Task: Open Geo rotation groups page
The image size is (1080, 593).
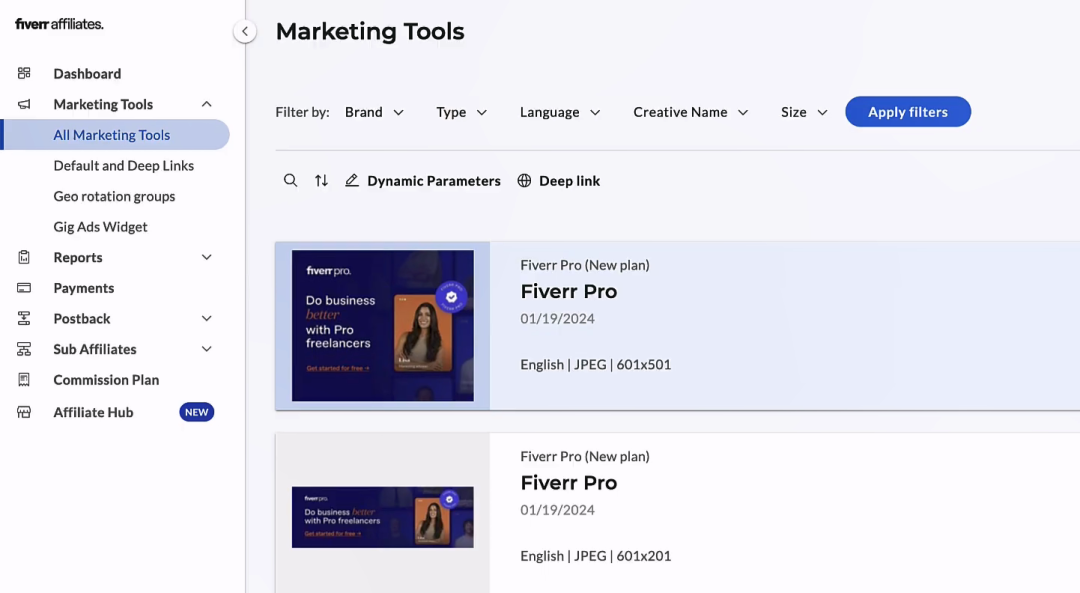Action: 114,196
